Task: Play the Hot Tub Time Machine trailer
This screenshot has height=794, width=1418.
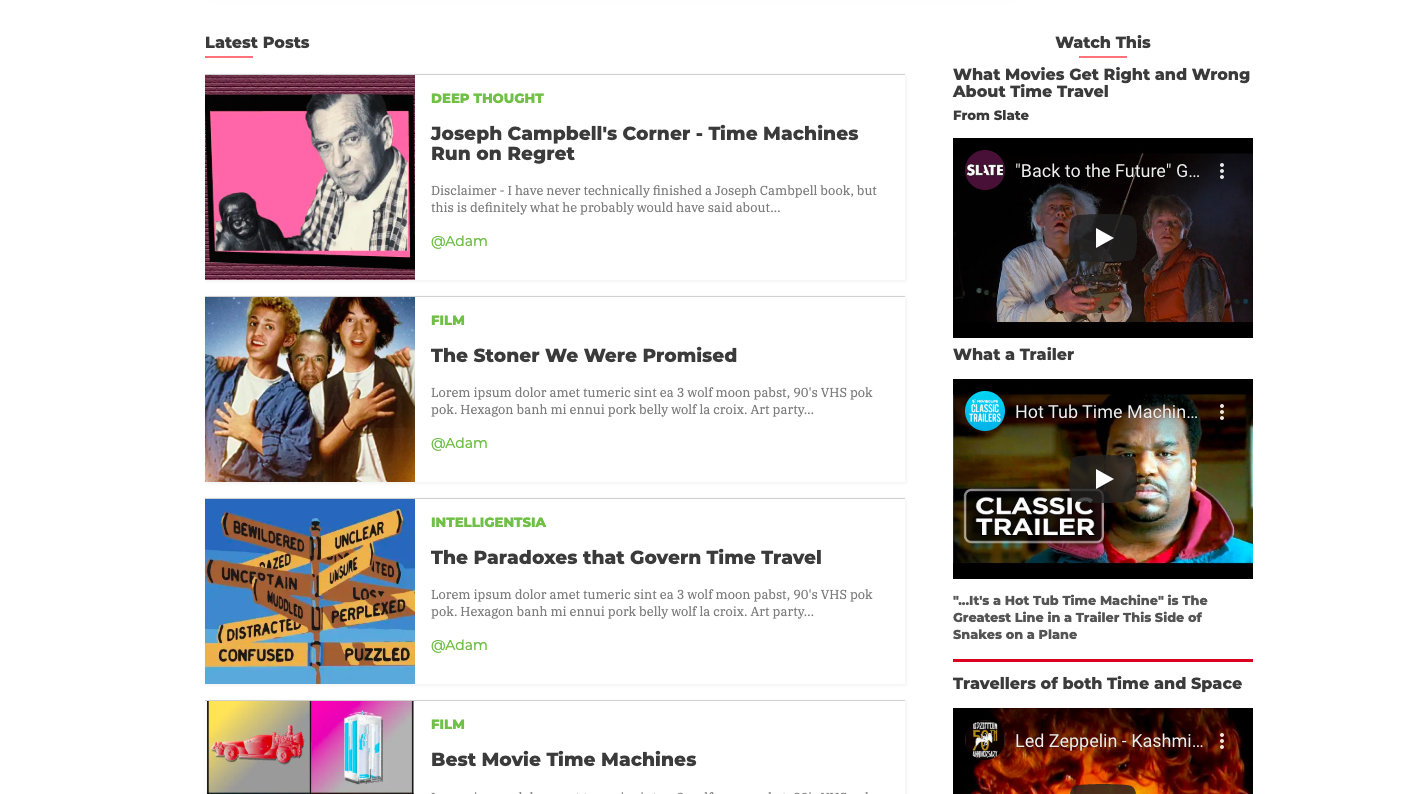Action: click(1103, 479)
